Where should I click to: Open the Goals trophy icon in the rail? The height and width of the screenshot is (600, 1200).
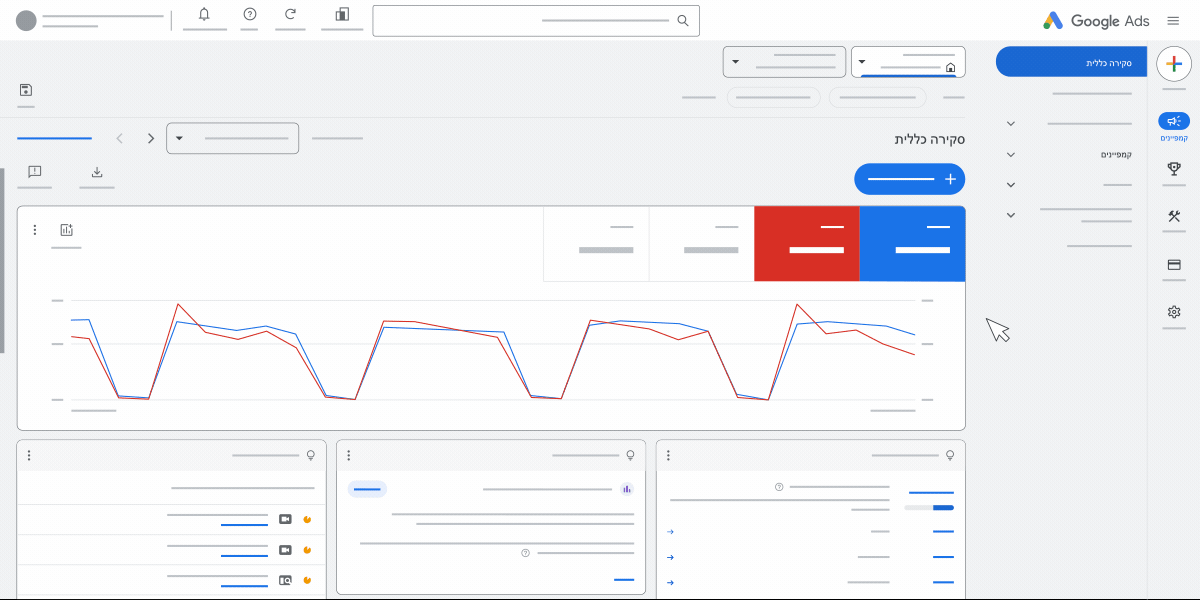click(x=1174, y=169)
